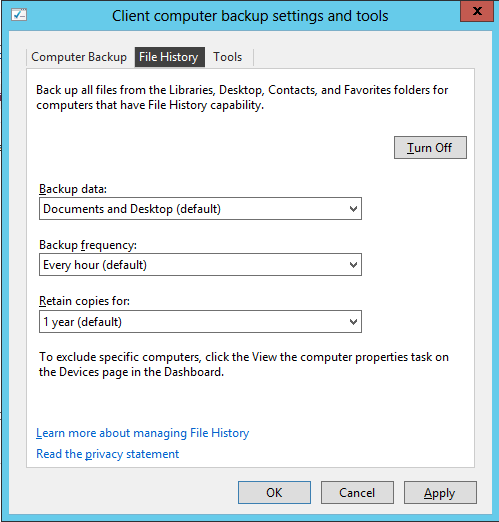Switch to the Computer Backup tab

[x=79, y=57]
